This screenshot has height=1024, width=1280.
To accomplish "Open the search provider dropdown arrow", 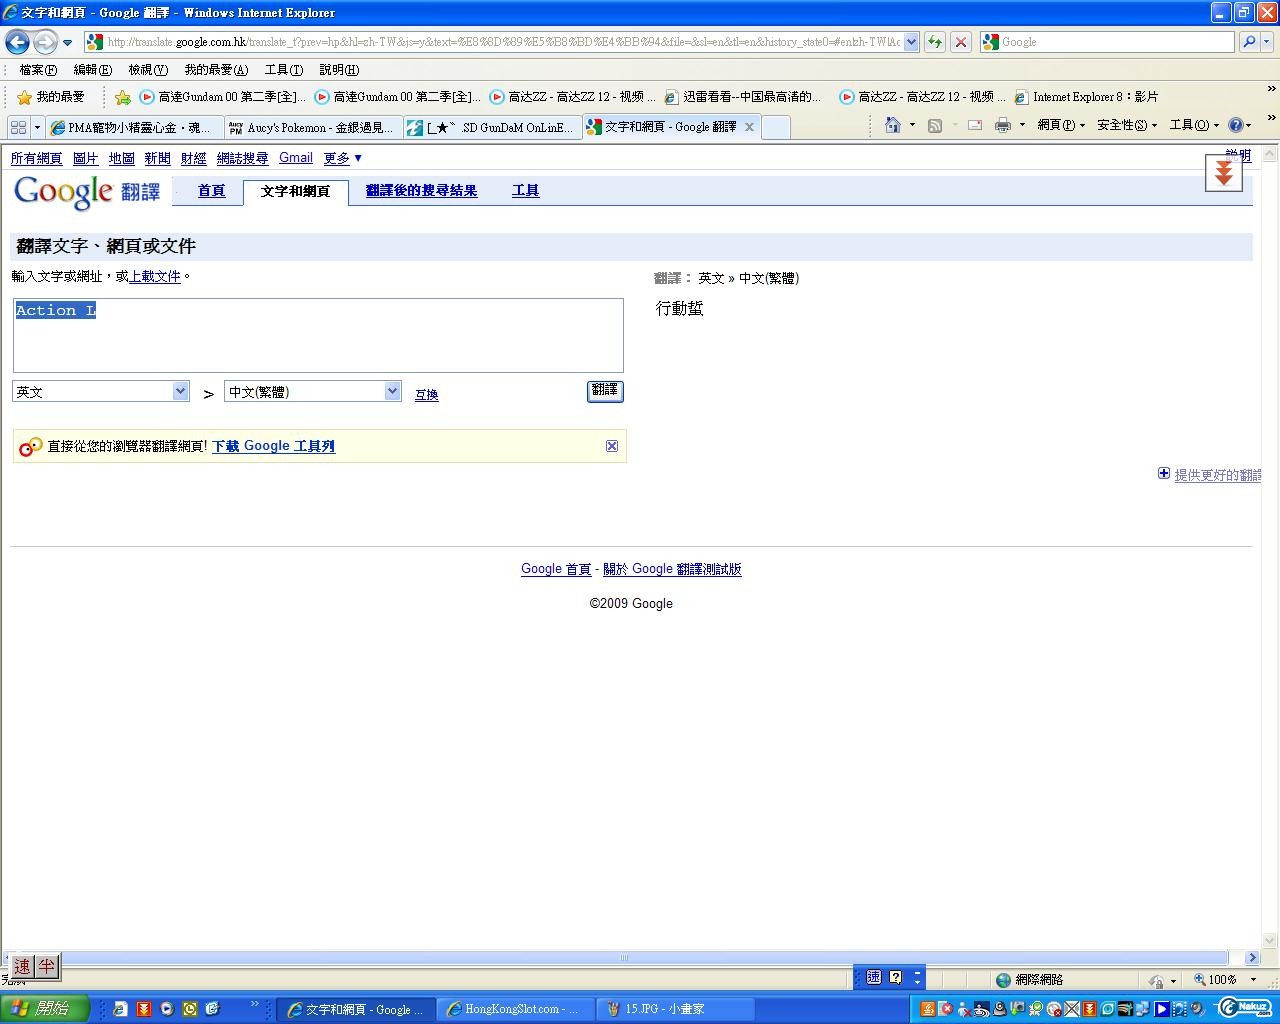I will [x=1267, y=42].
